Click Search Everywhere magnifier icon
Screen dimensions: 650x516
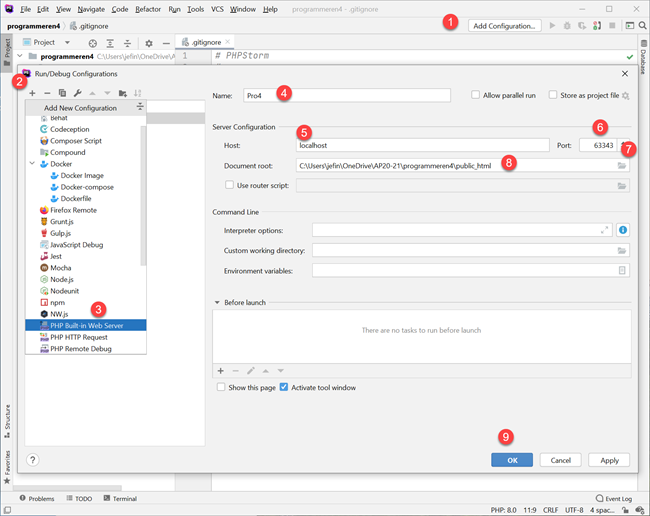tap(642, 26)
